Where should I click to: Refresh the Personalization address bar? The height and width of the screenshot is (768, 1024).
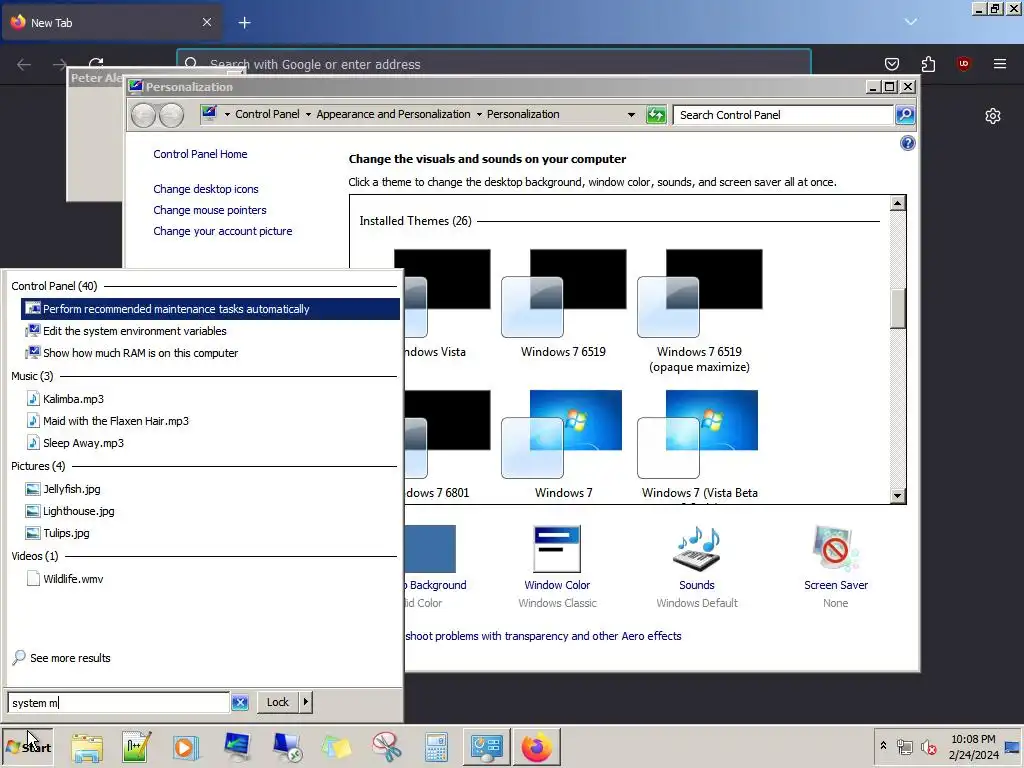pyautogui.click(x=656, y=115)
